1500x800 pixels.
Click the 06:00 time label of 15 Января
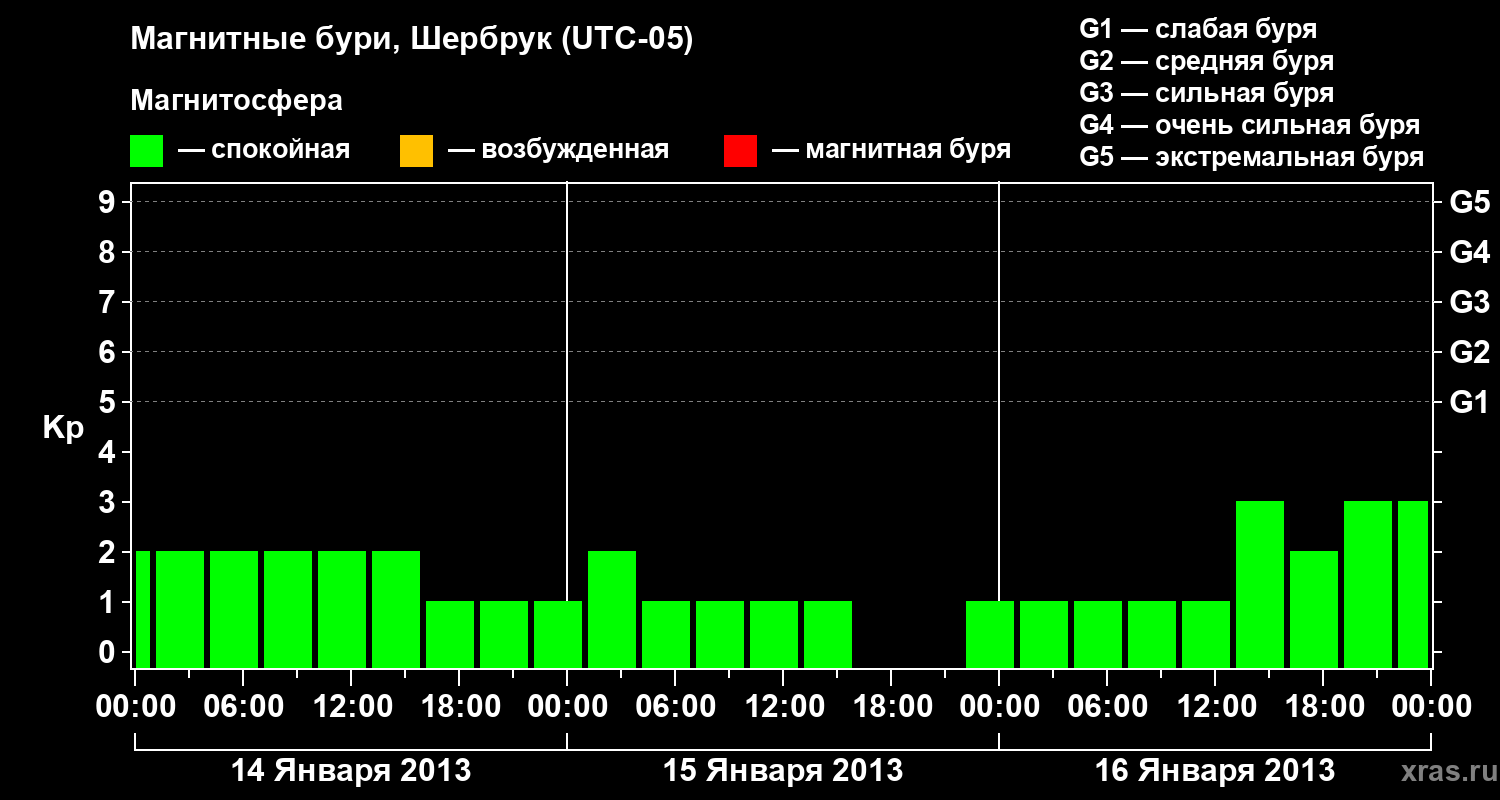675,707
